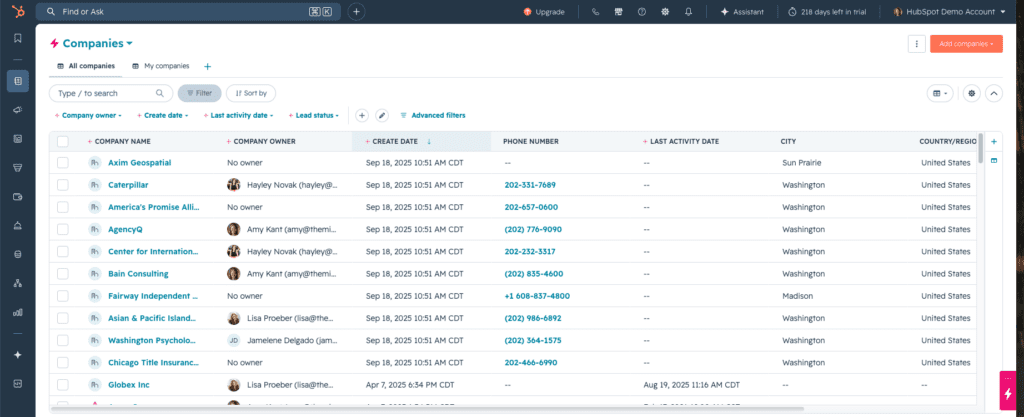The image size is (1024, 417).
Task: Open the Automation workflow sidebar icon
Action: click(18, 283)
